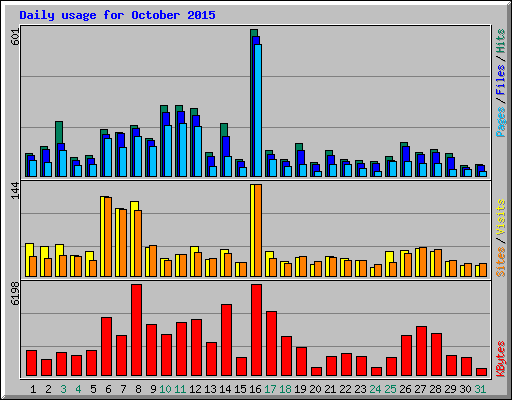The width and height of the screenshot is (512, 400).
Task: Click the red KBytes bar for day 8
Action: coord(136,330)
